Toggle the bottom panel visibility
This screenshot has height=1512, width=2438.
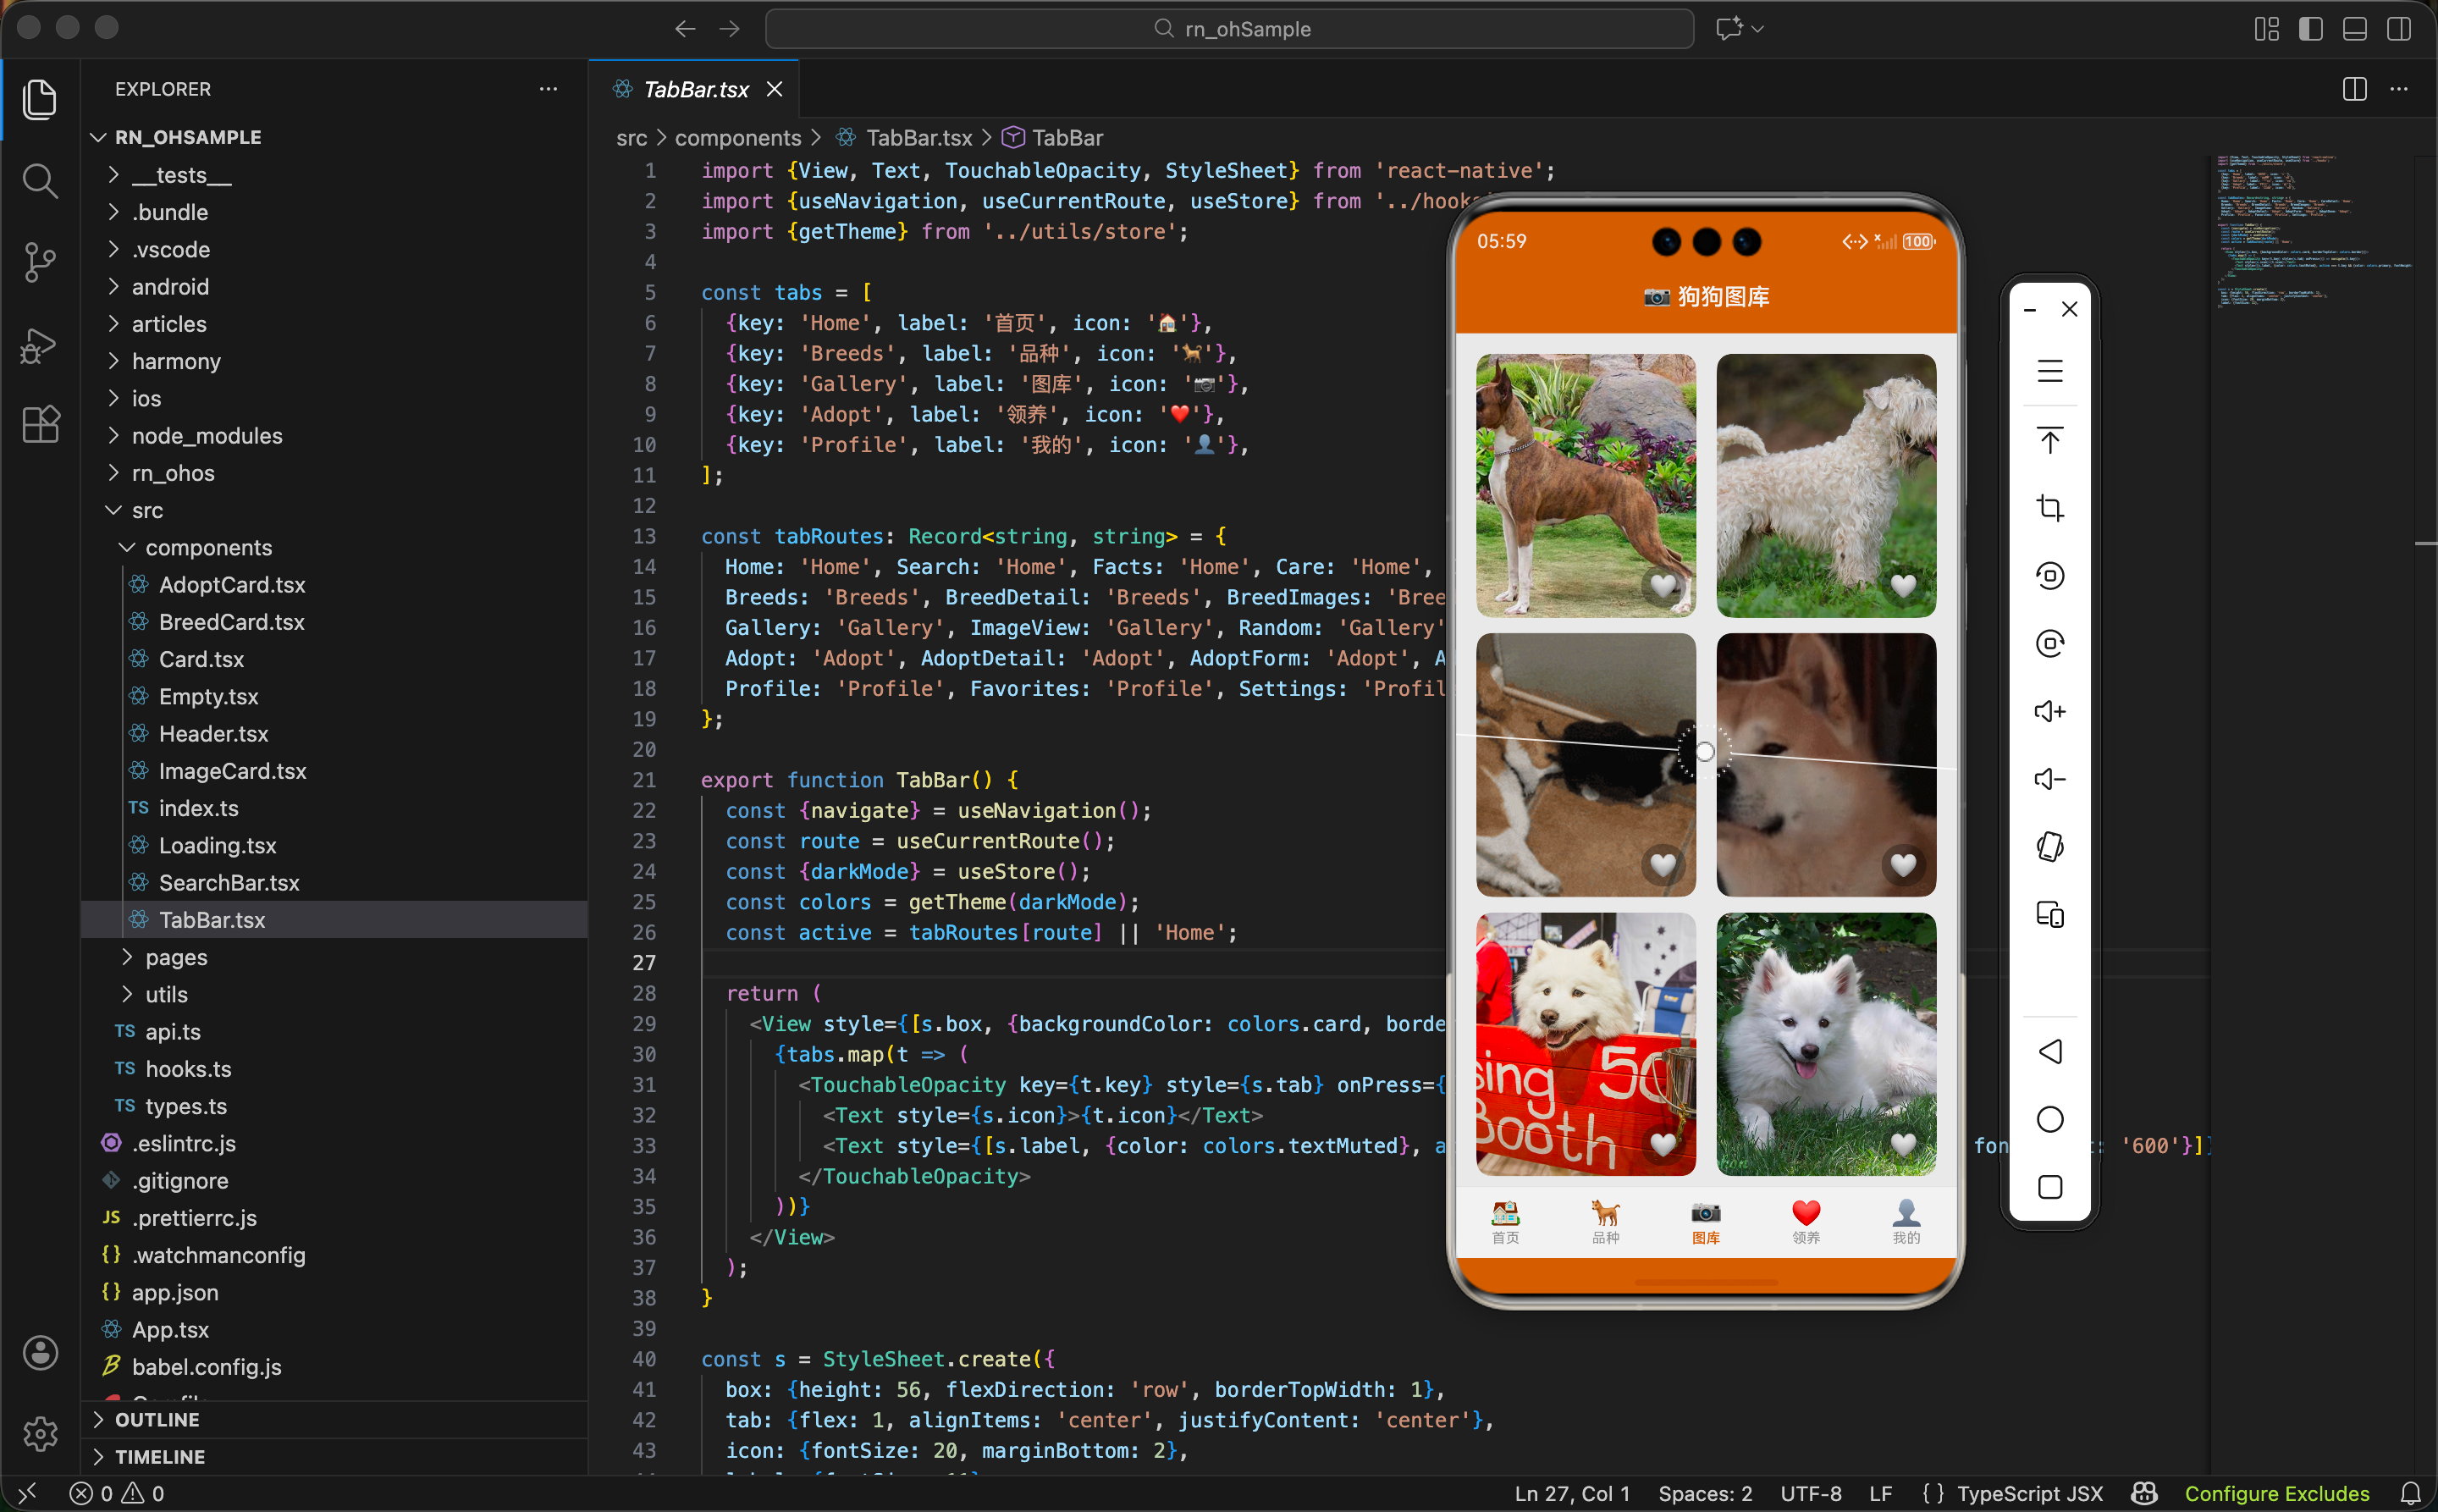point(2354,29)
